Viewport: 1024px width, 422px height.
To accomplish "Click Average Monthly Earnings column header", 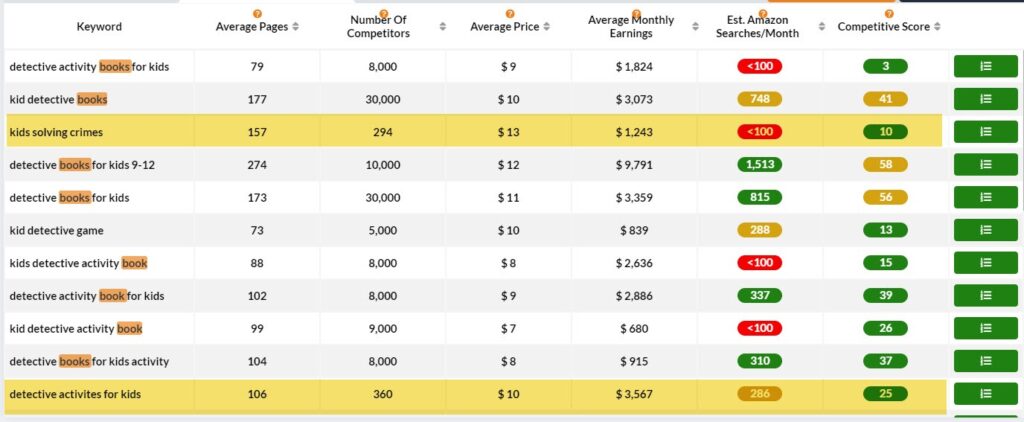I will coord(631,27).
